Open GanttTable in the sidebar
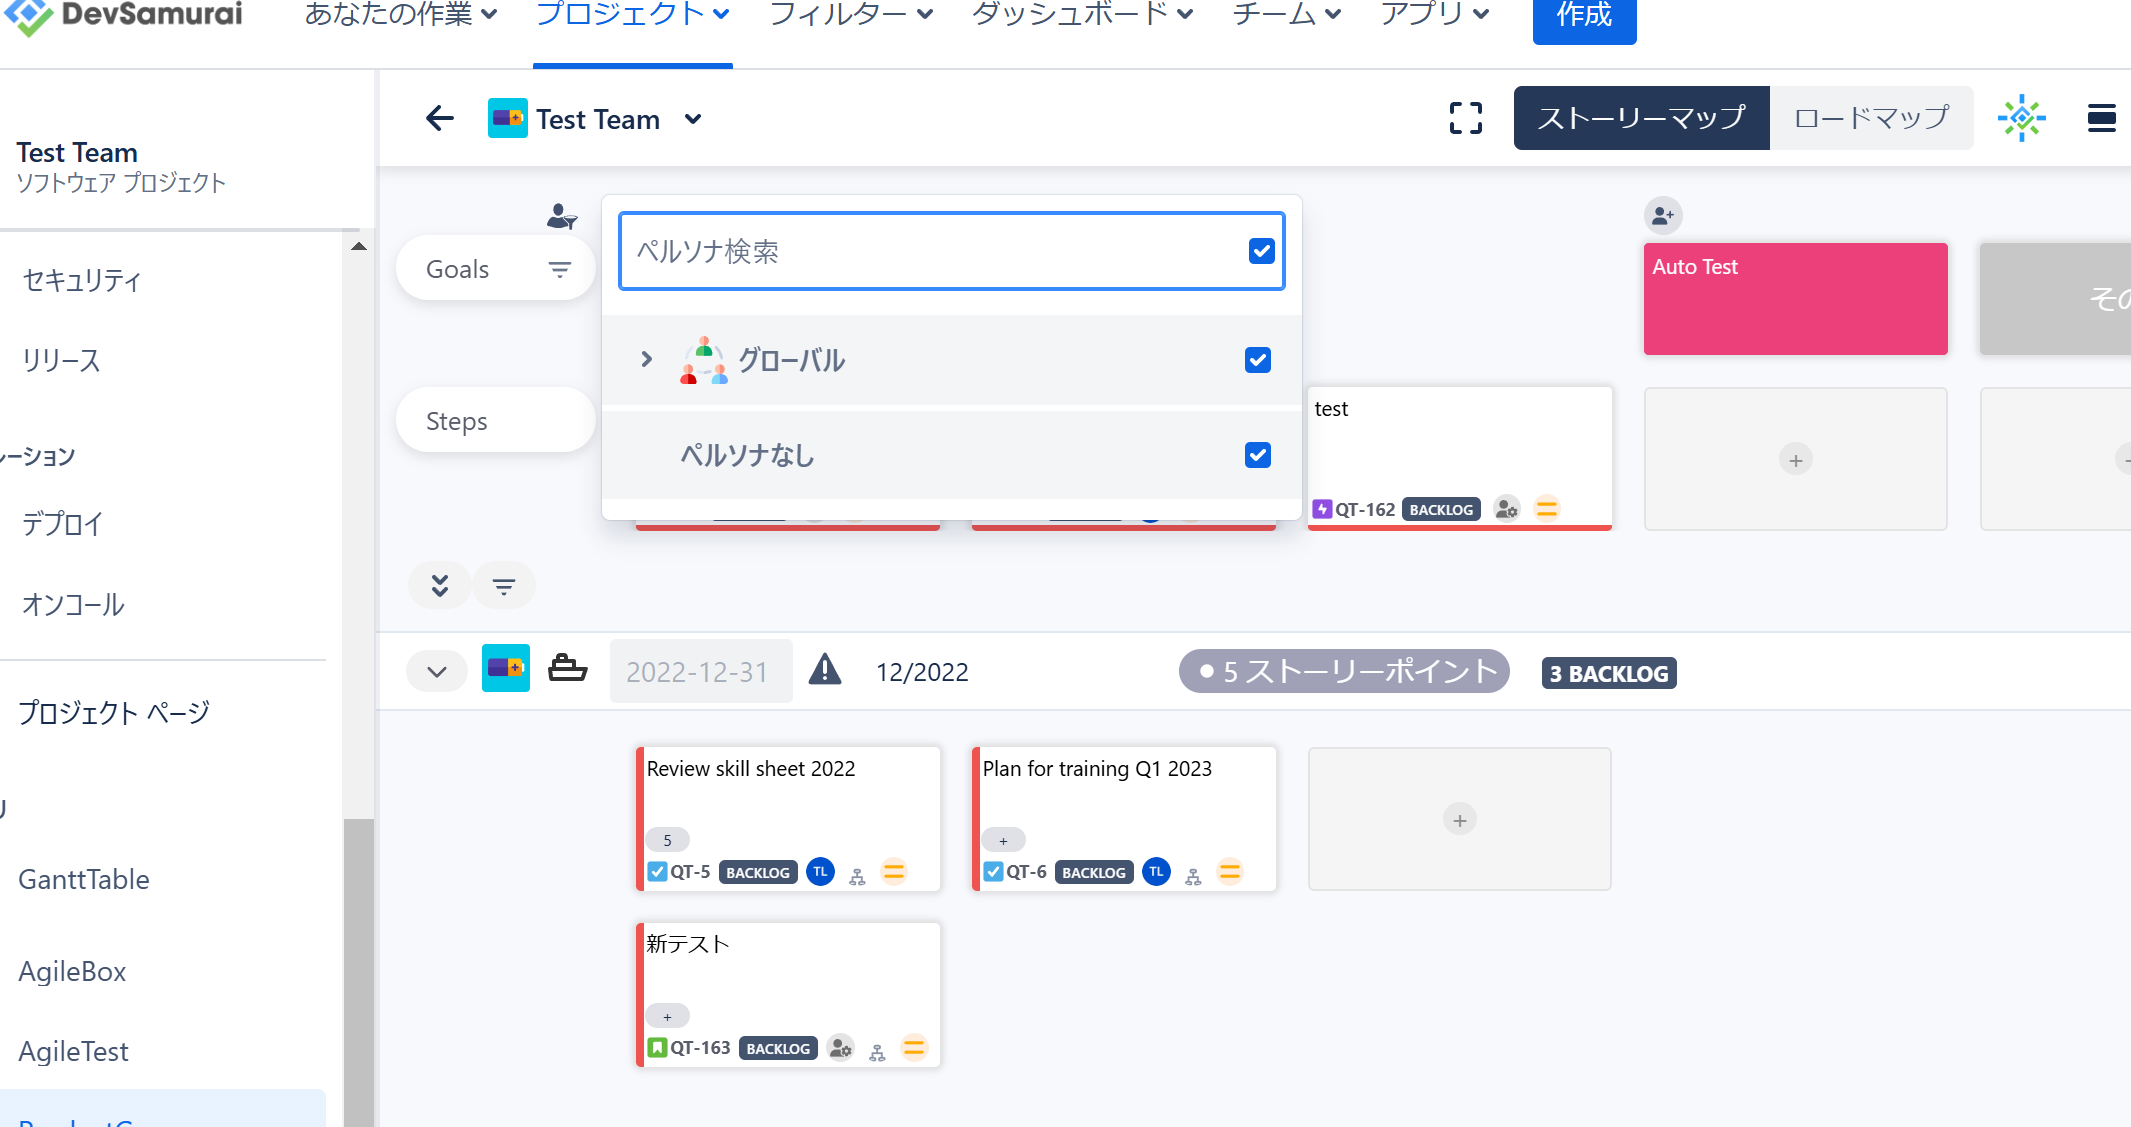This screenshot has width=2131, height=1127. click(84, 879)
